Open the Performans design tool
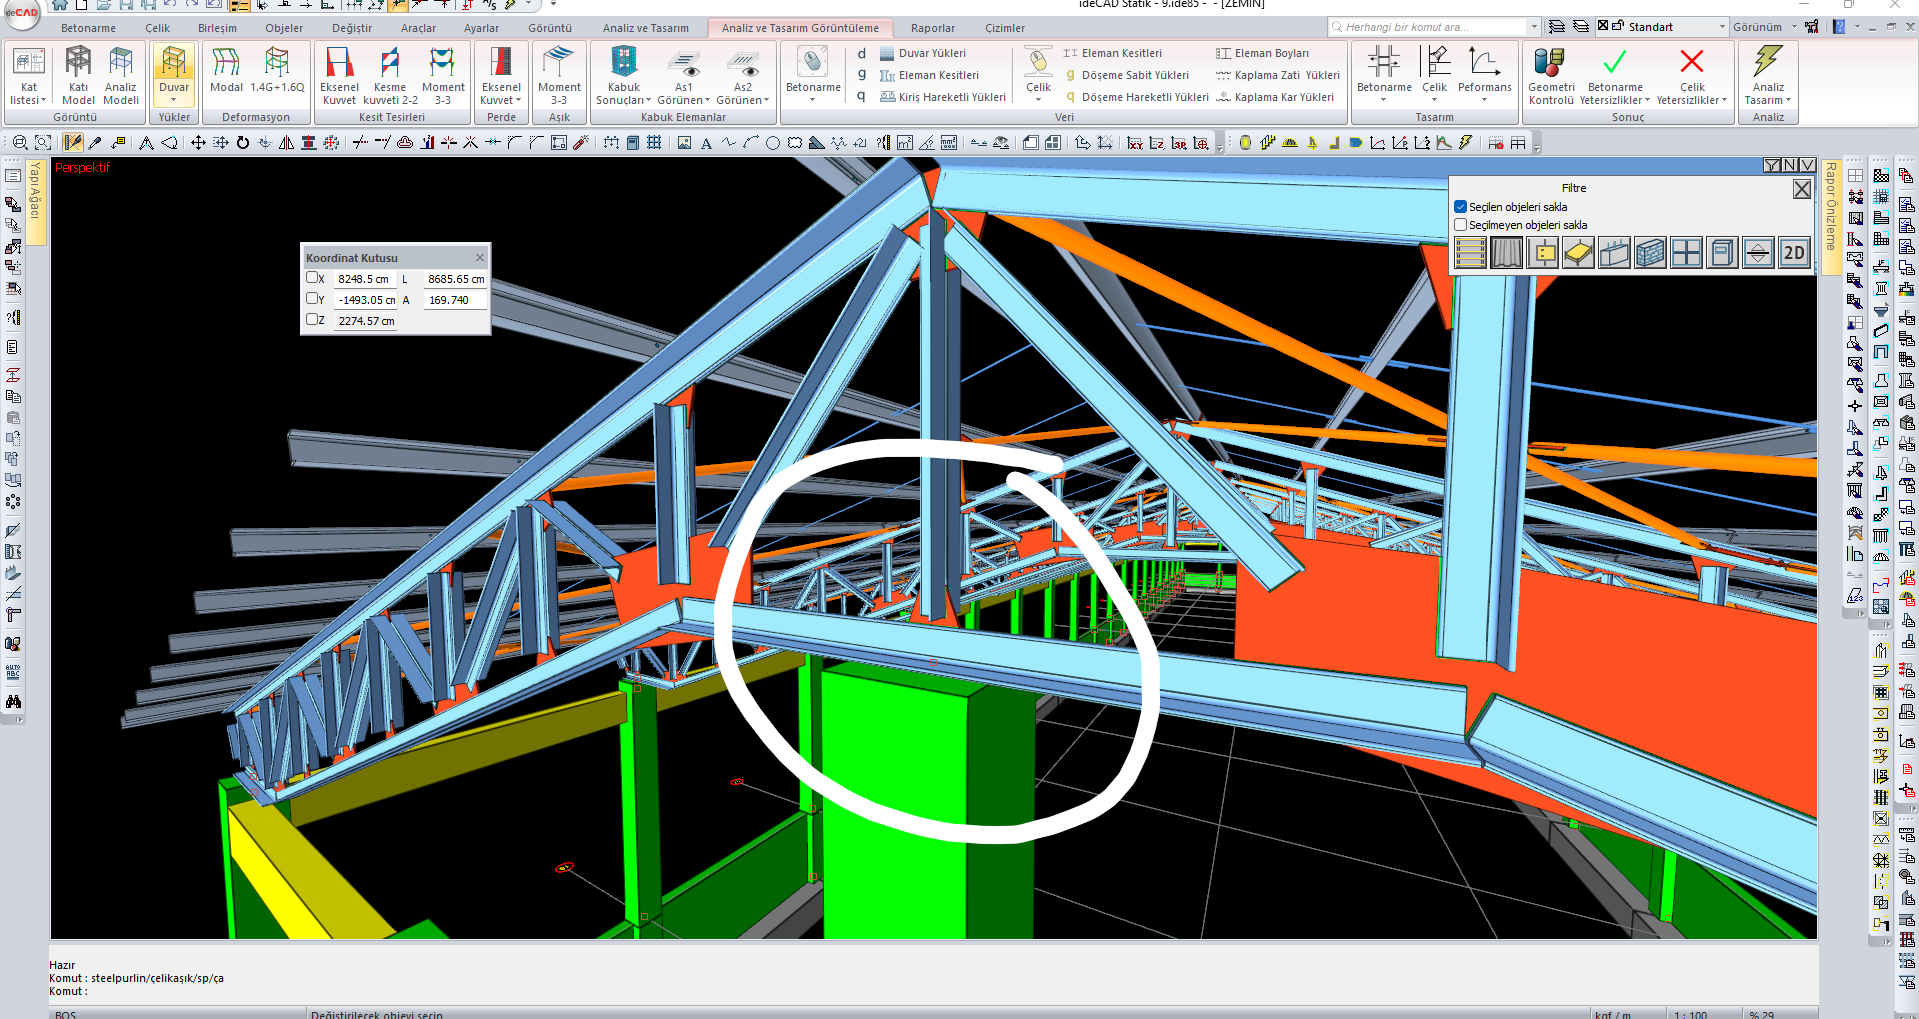This screenshot has height=1019, width=1919. tap(1484, 75)
